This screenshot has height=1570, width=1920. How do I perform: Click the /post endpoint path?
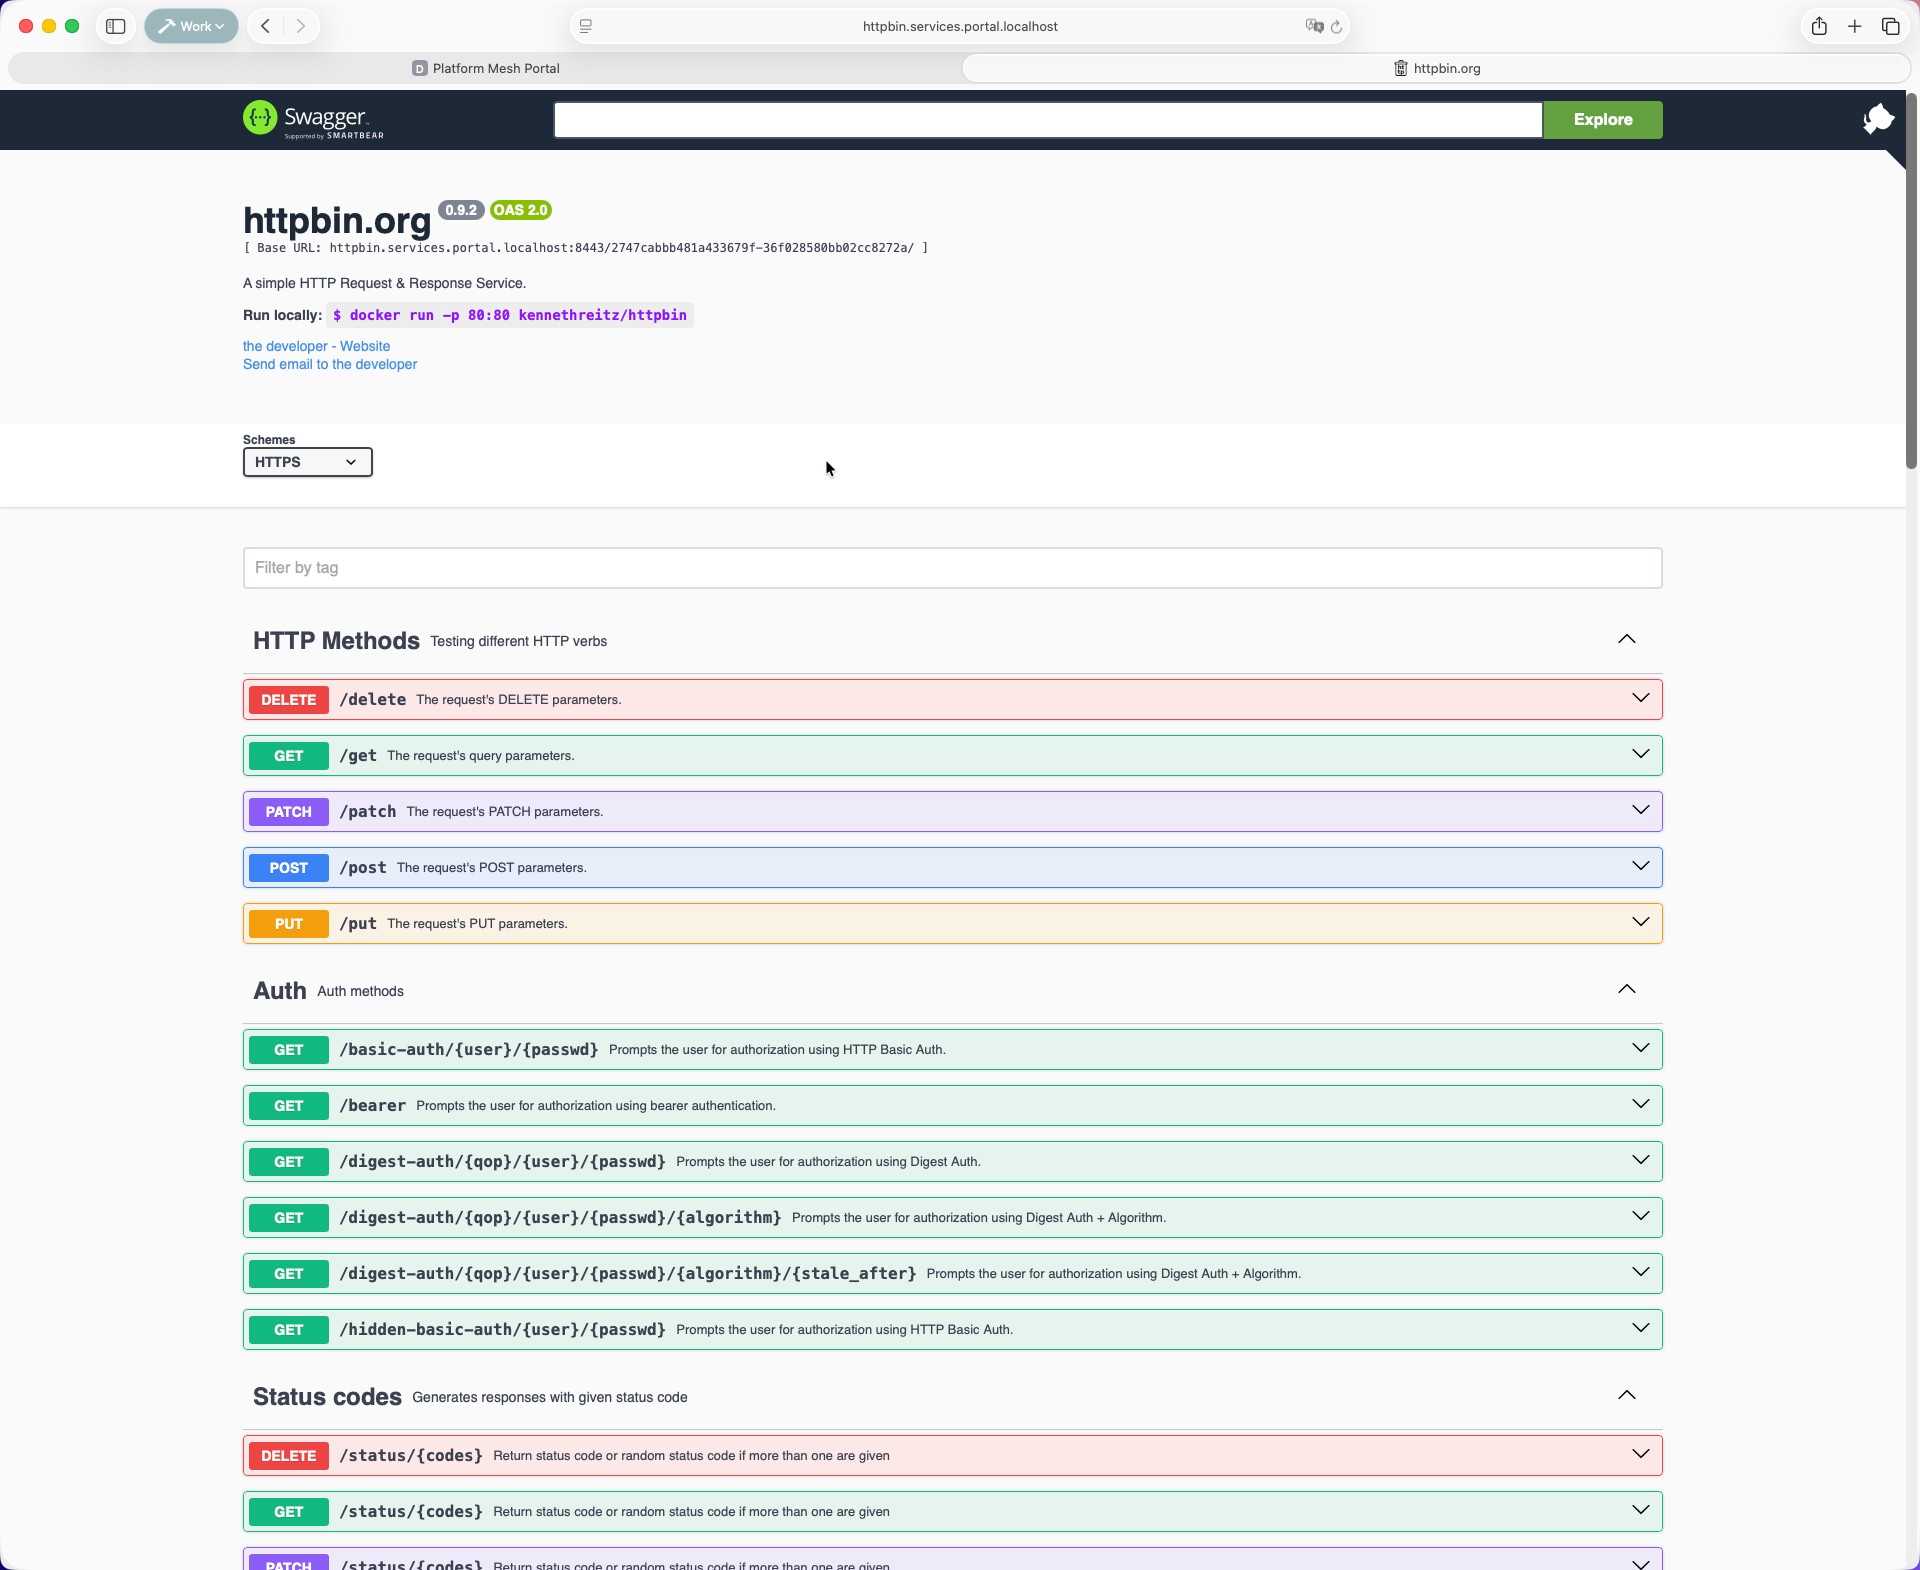point(363,868)
